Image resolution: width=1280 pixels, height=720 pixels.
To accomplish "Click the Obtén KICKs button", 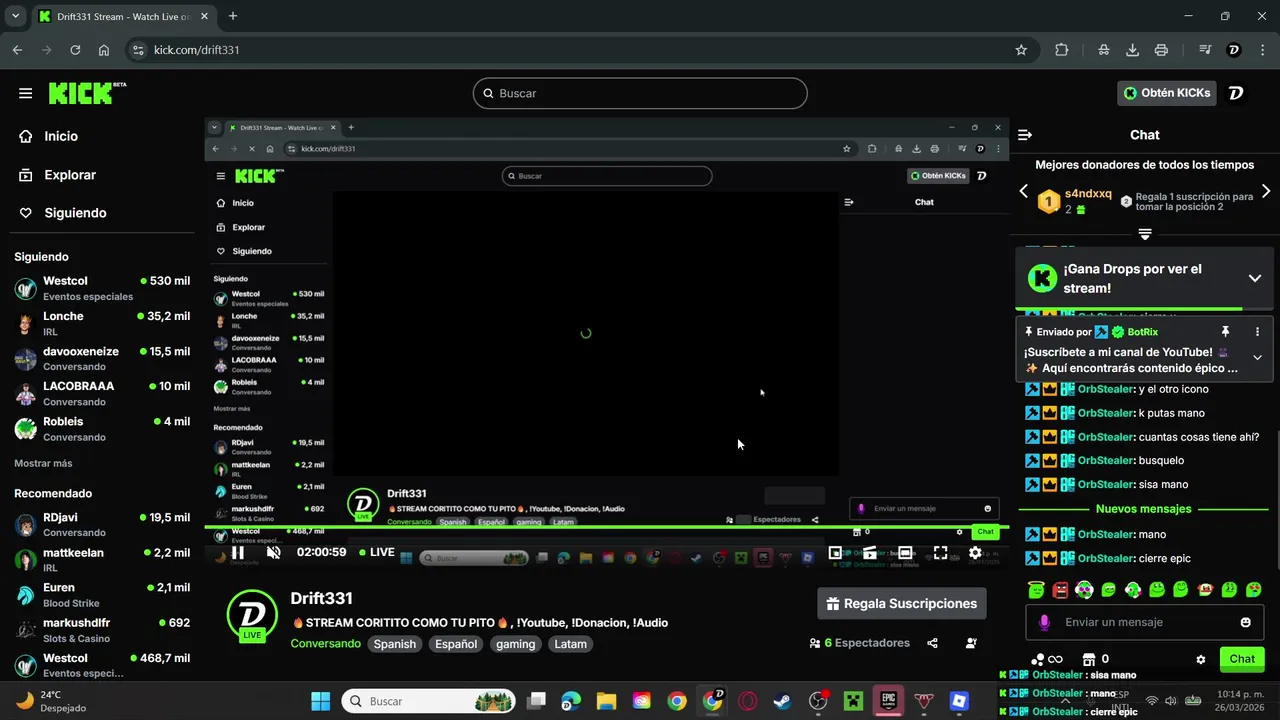I will 1167,93.
